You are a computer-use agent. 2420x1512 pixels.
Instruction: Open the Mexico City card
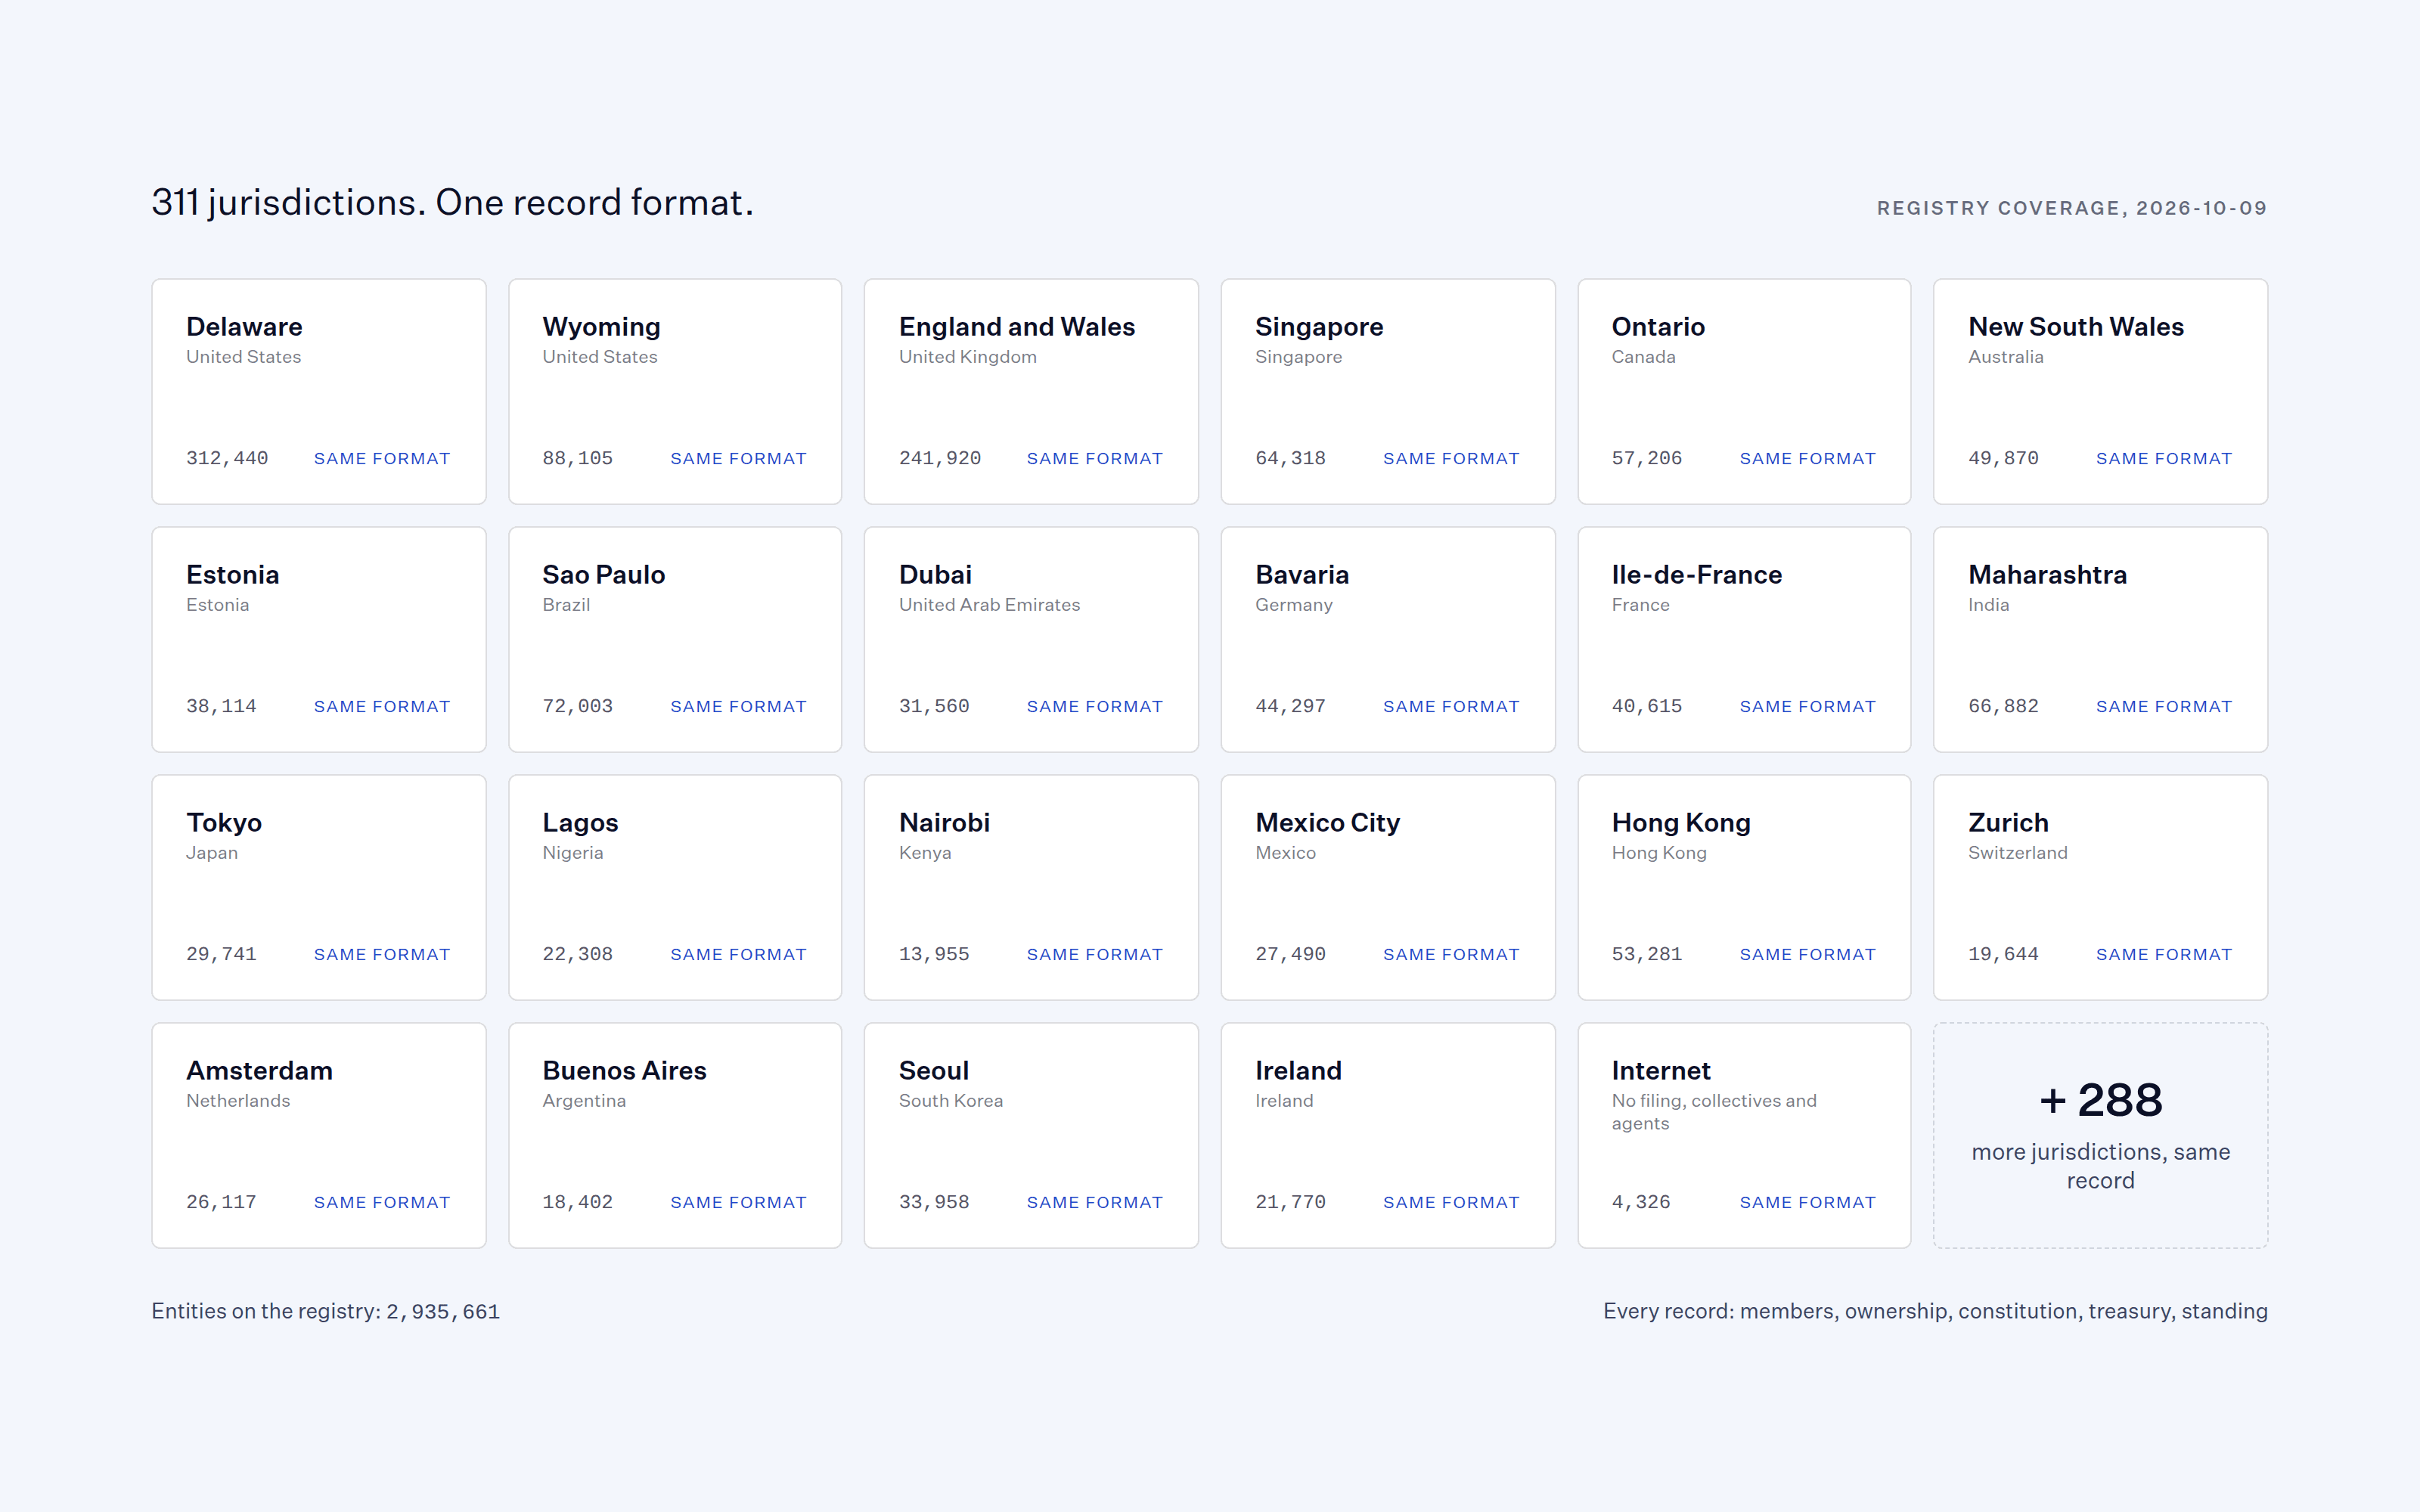tap(1388, 887)
